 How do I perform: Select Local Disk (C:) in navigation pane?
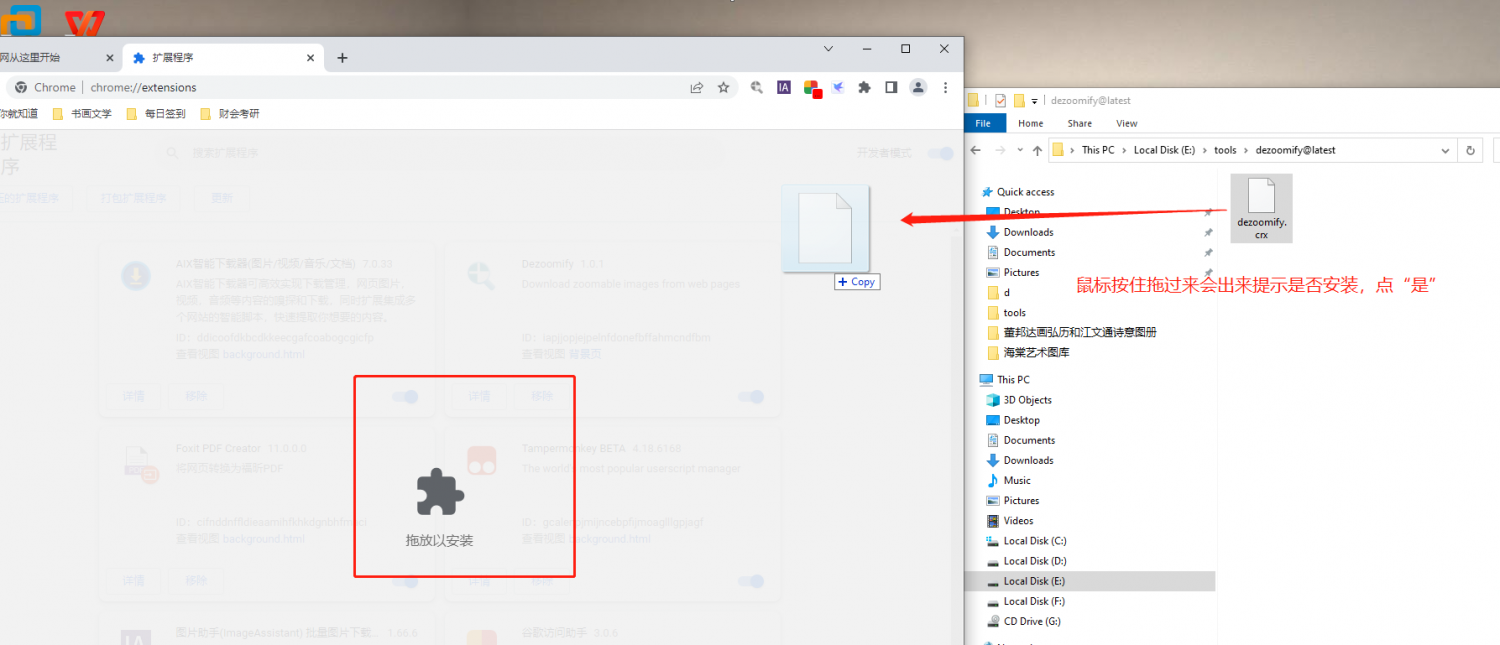[x=1034, y=540]
